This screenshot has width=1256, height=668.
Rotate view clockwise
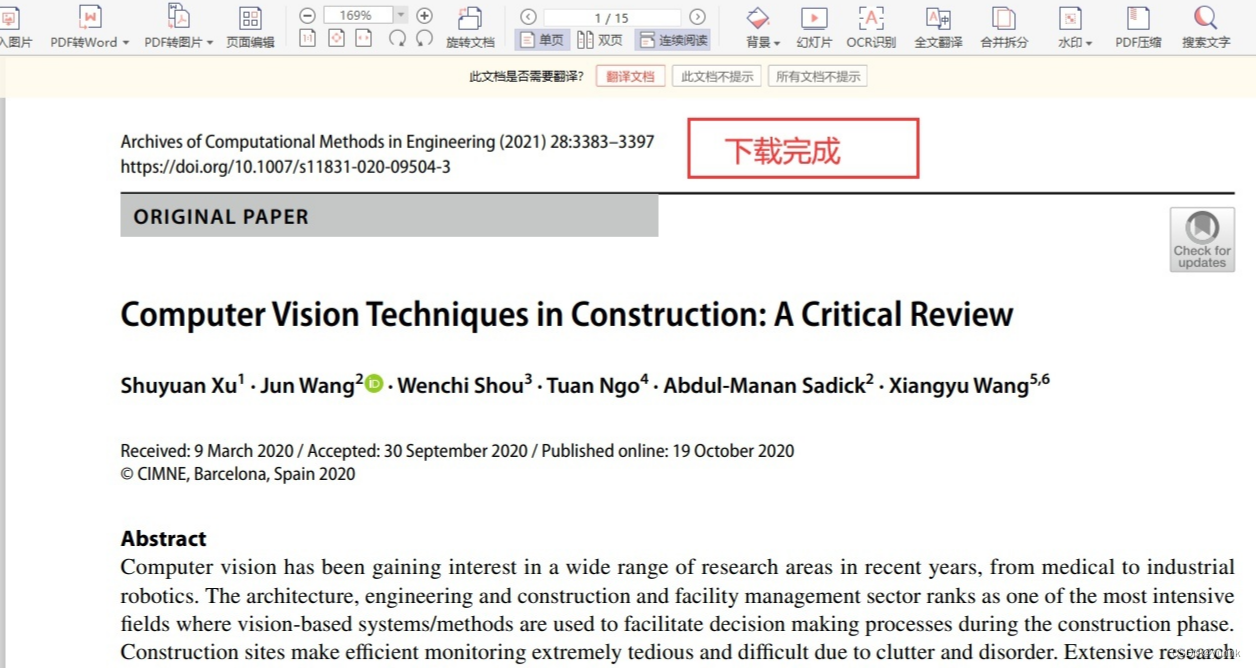click(x=397, y=38)
